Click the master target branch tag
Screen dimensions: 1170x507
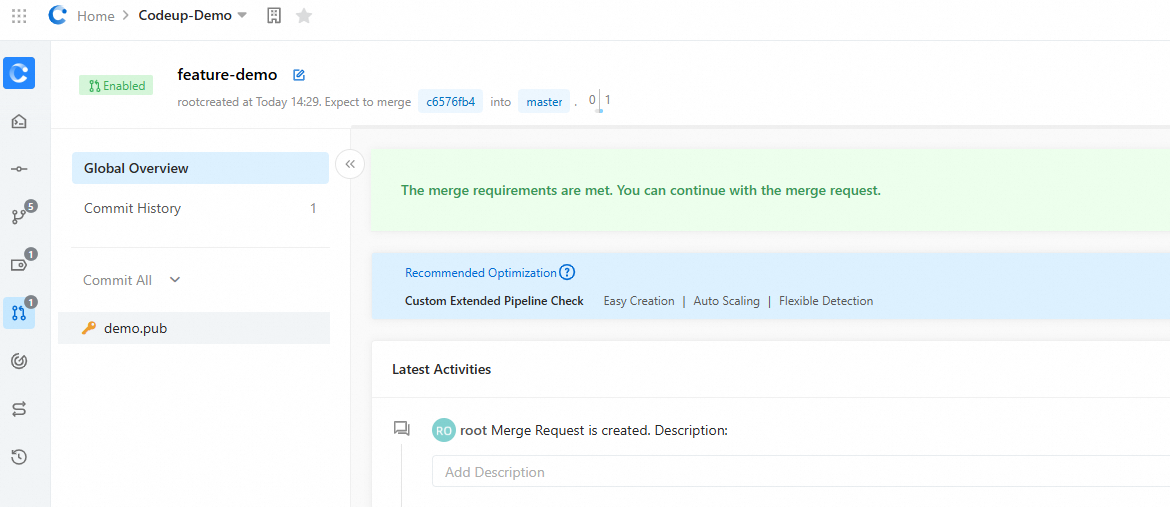coord(544,101)
